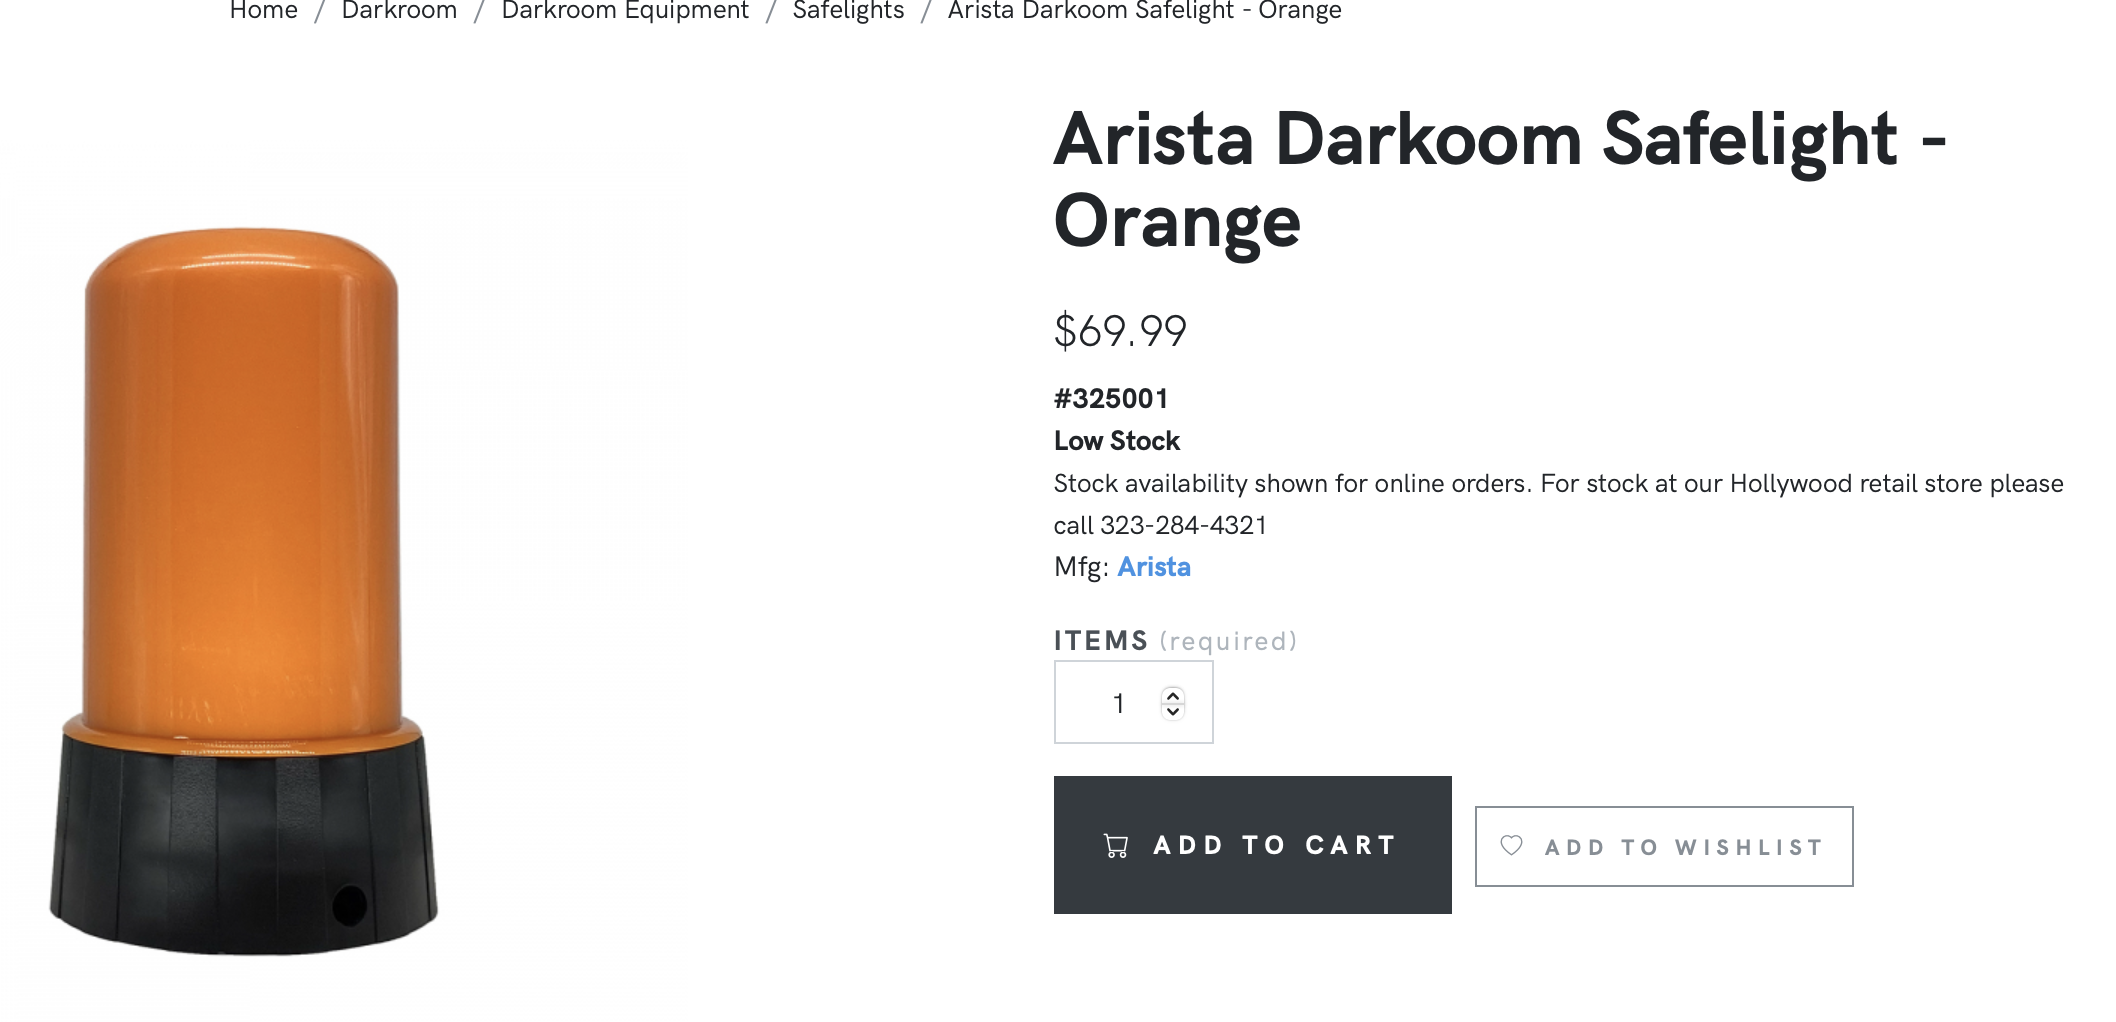Open the Arista manufacturer link
This screenshot has height=1022, width=2116.
(1153, 567)
